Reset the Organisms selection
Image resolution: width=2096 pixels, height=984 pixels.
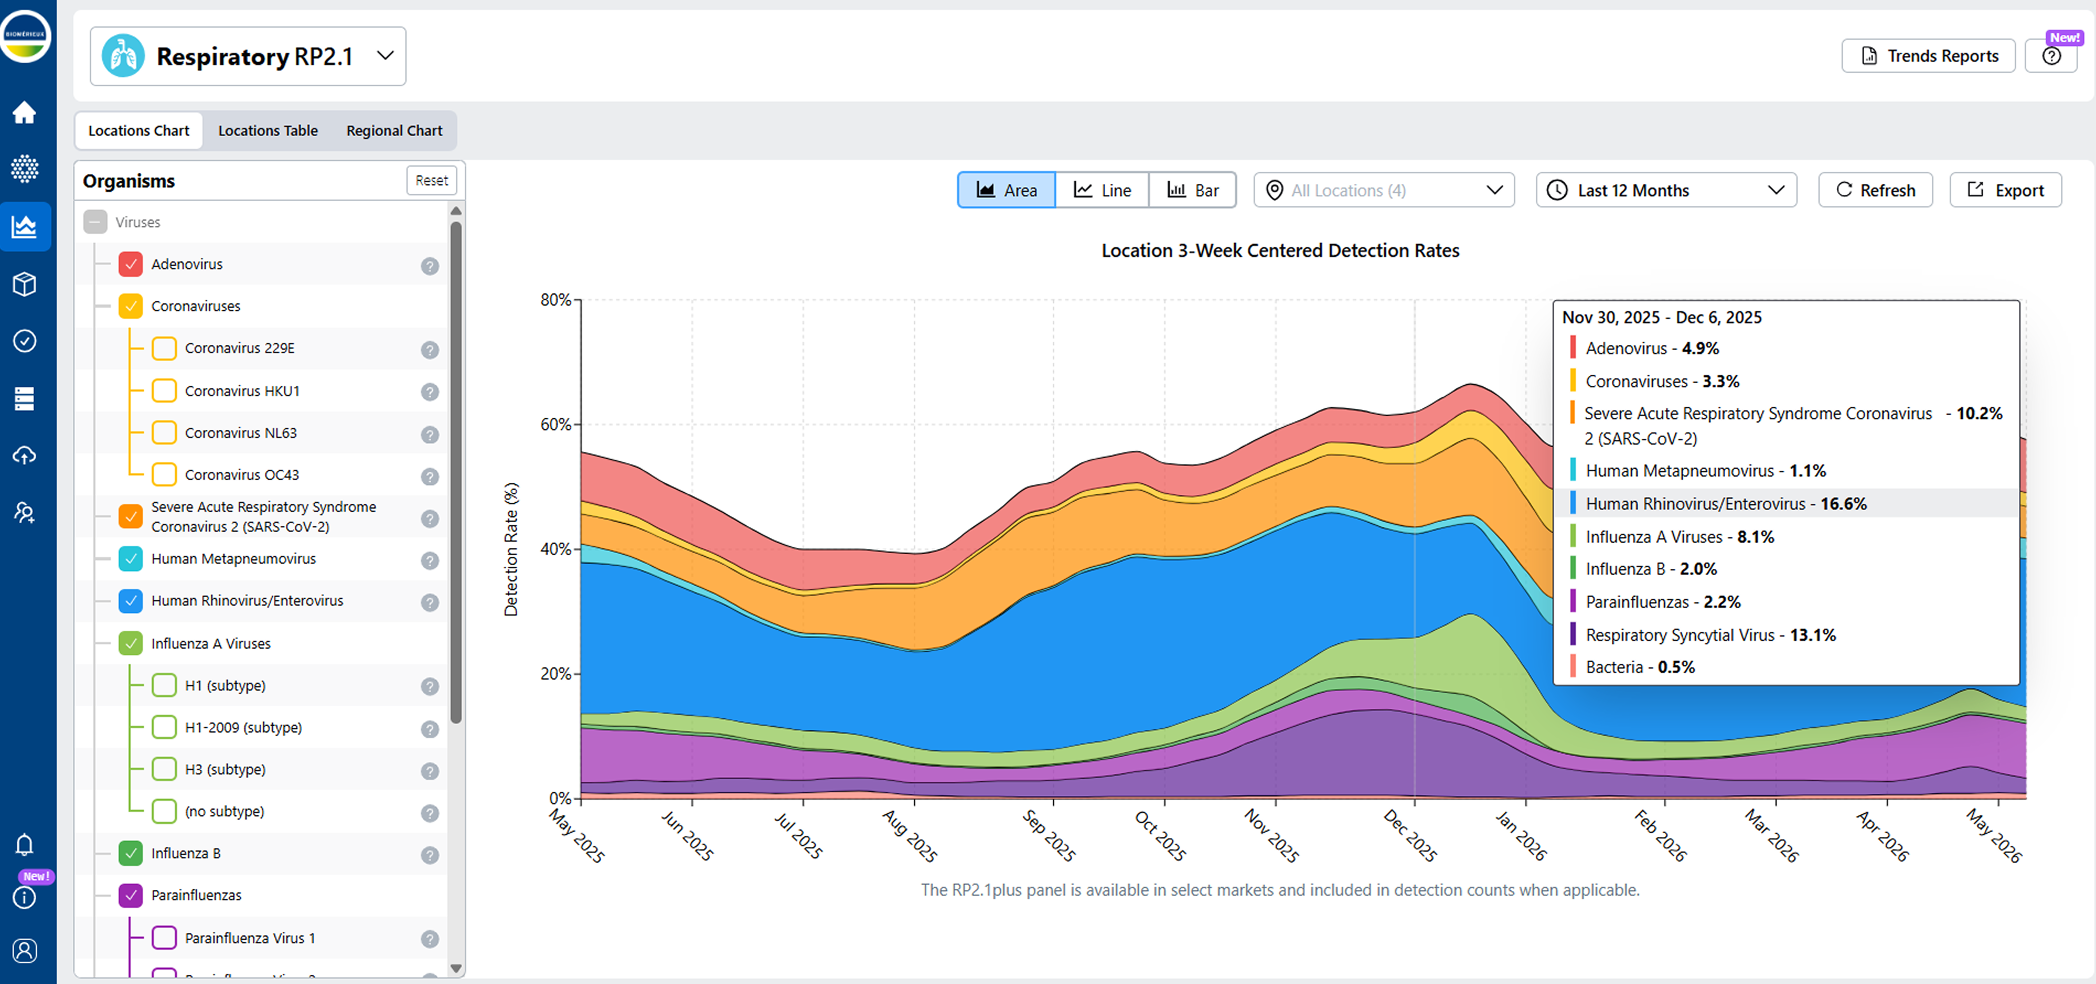pyautogui.click(x=432, y=180)
